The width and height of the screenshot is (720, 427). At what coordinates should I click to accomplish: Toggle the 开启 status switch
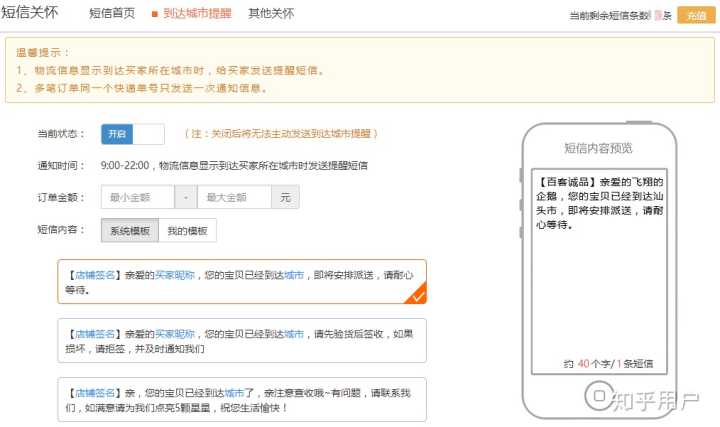(133, 134)
